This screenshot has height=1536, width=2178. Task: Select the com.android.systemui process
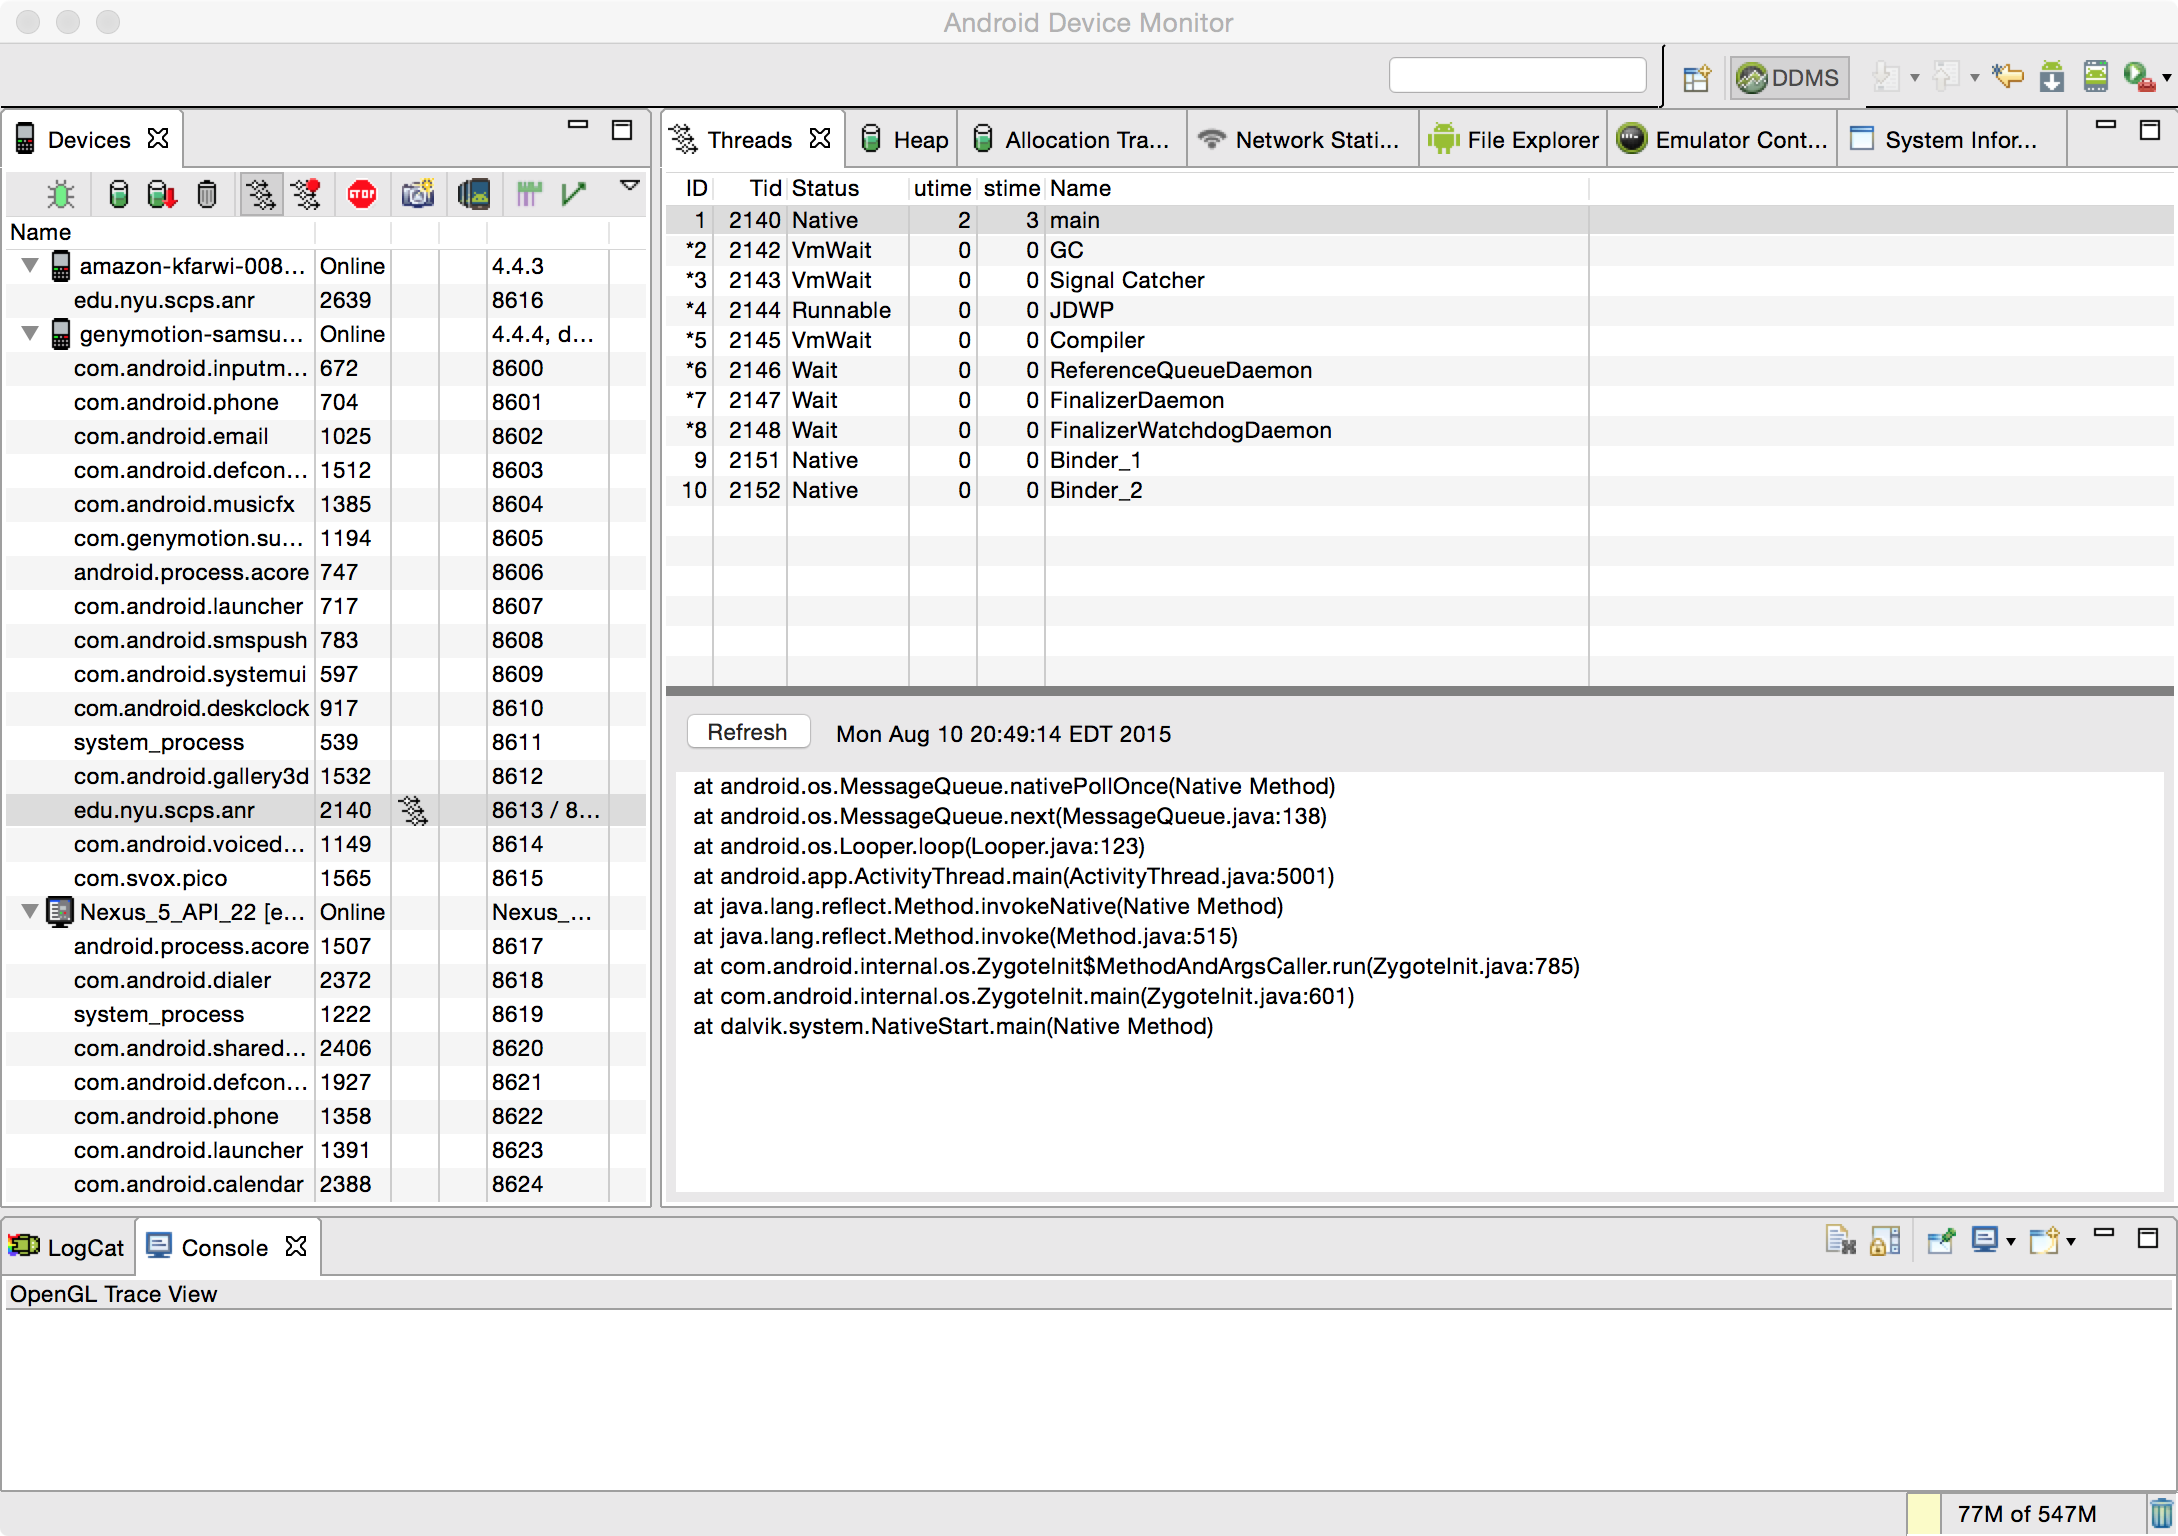[x=326, y=674]
